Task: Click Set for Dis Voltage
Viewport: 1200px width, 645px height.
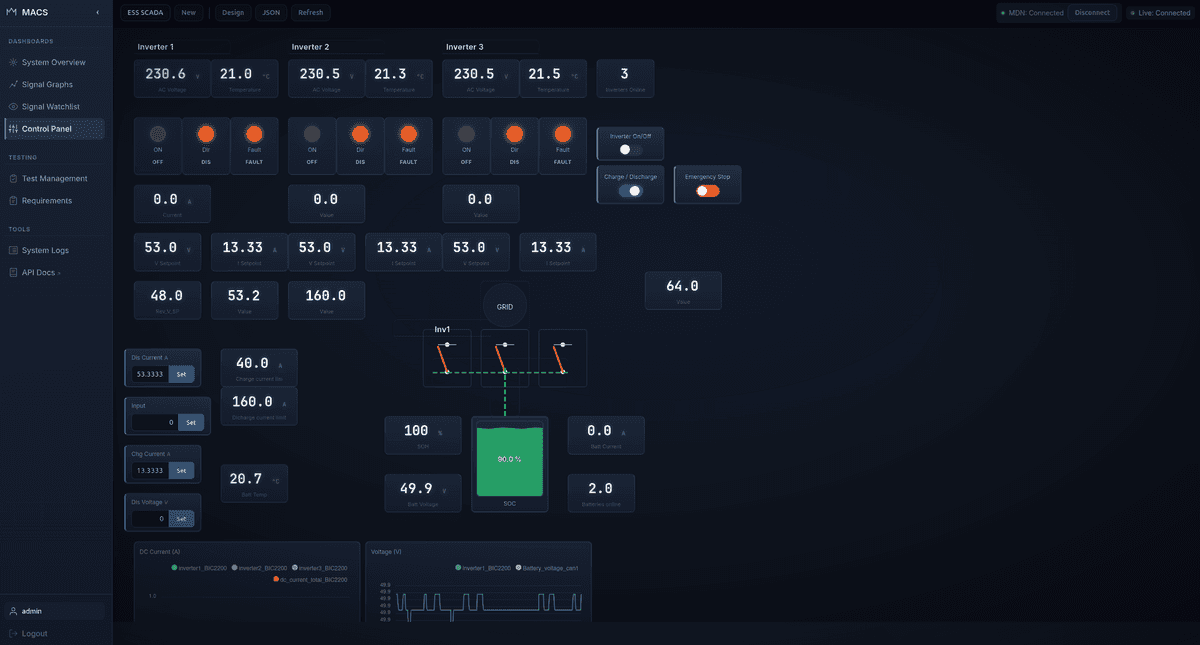Action: (x=182, y=519)
